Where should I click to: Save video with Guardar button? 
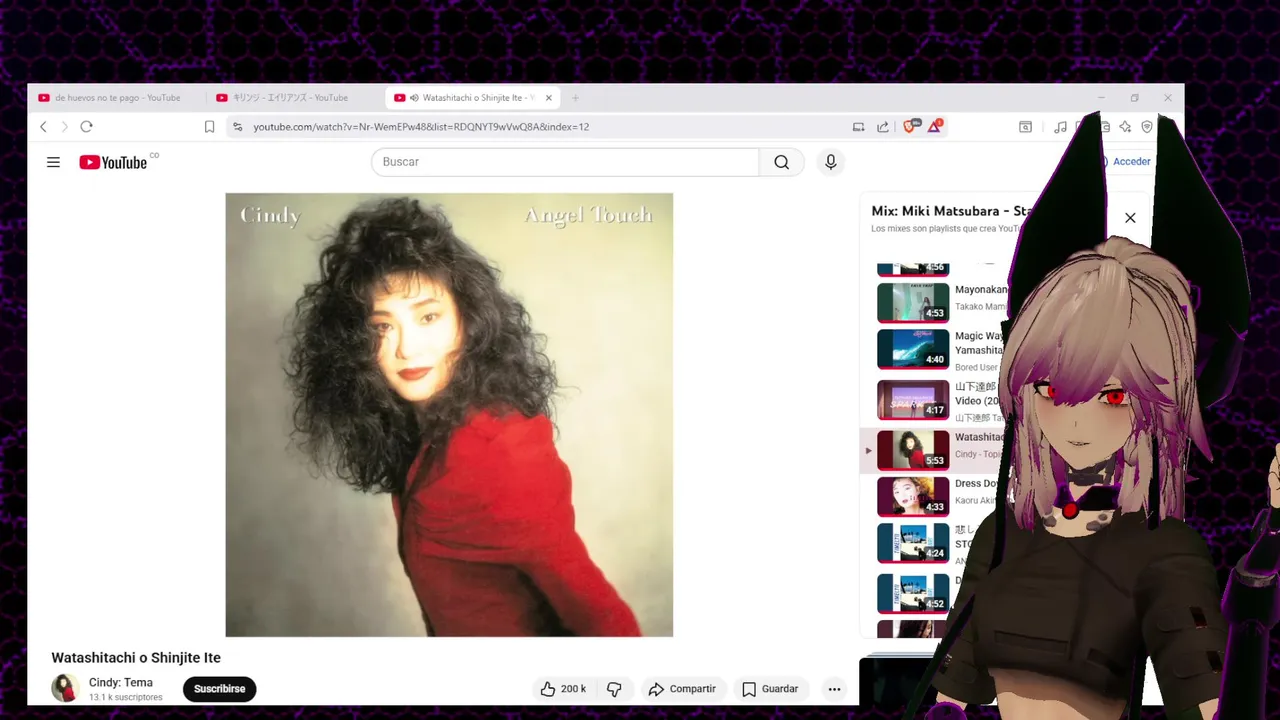pyautogui.click(x=770, y=689)
